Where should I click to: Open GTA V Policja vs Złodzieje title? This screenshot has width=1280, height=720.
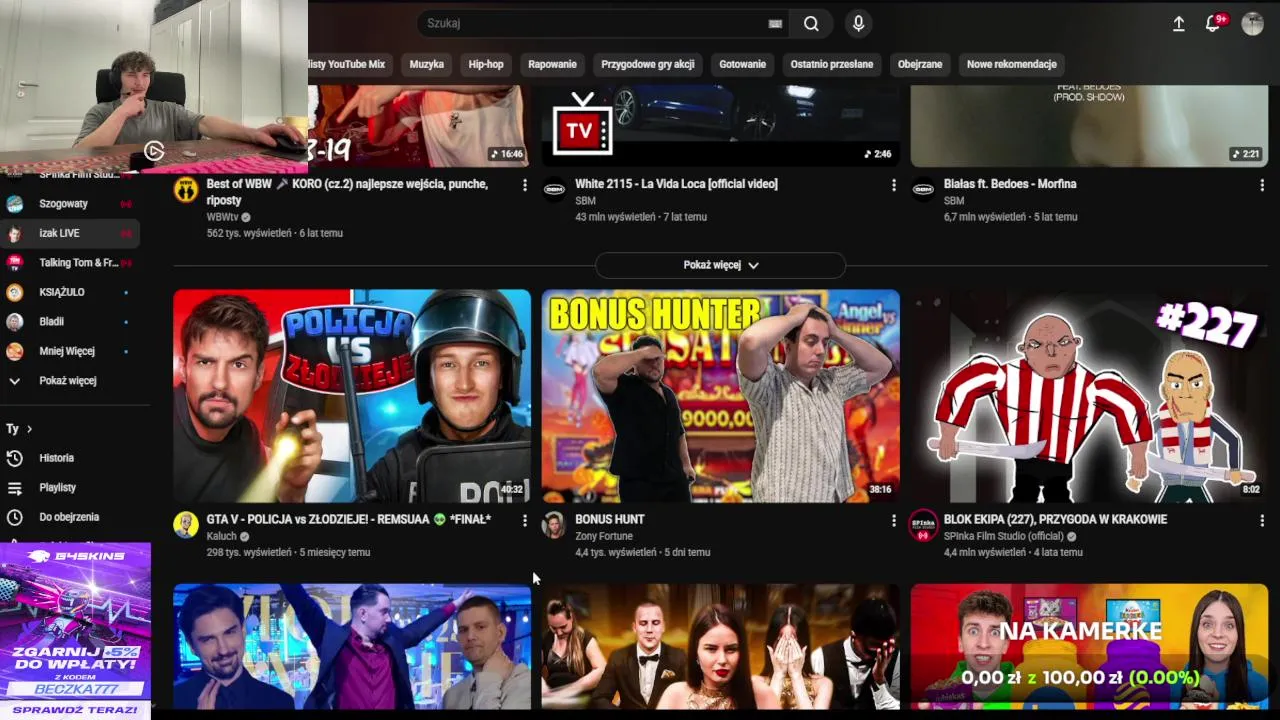[349, 519]
